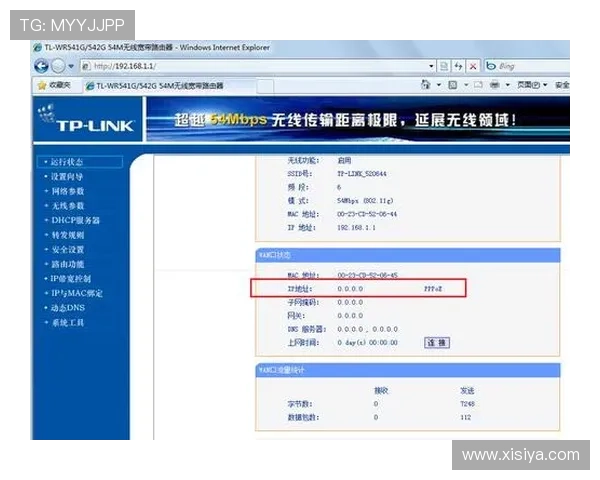The width and height of the screenshot is (600, 480).
Task: Open 路由功能 in the sidebar
Action: pyautogui.click(x=67, y=264)
